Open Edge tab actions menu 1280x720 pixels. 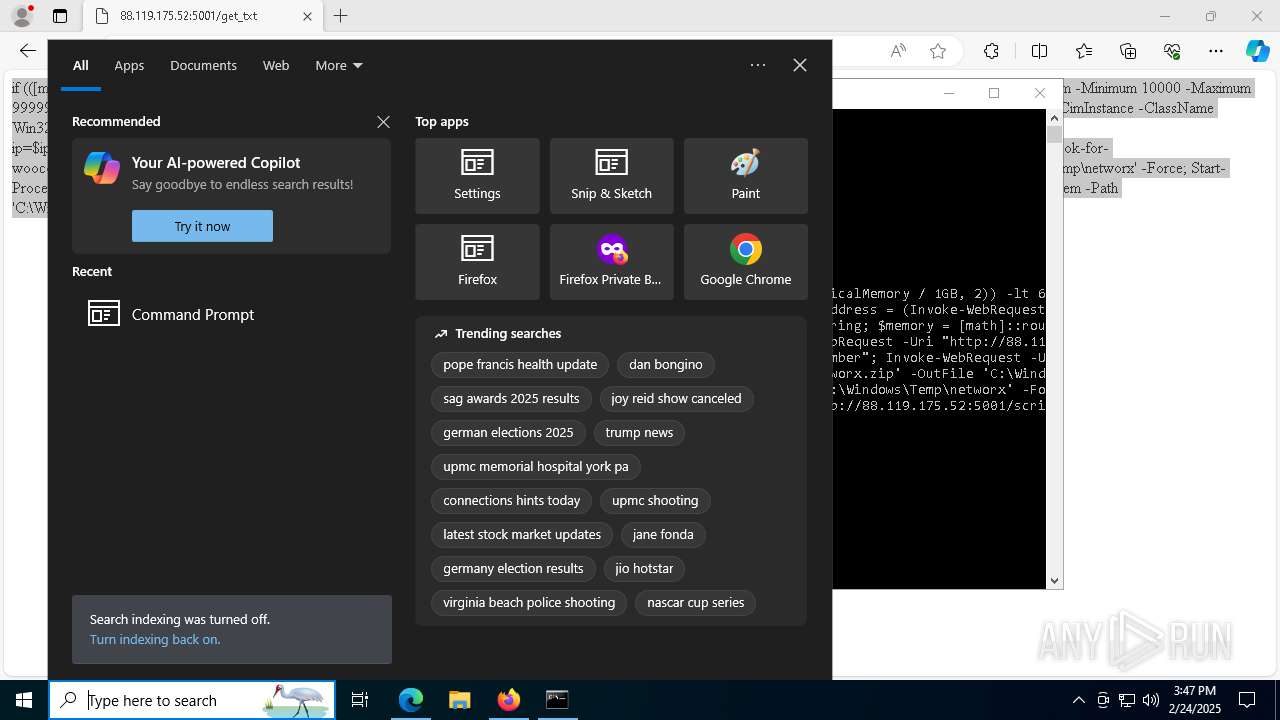tap(60, 16)
